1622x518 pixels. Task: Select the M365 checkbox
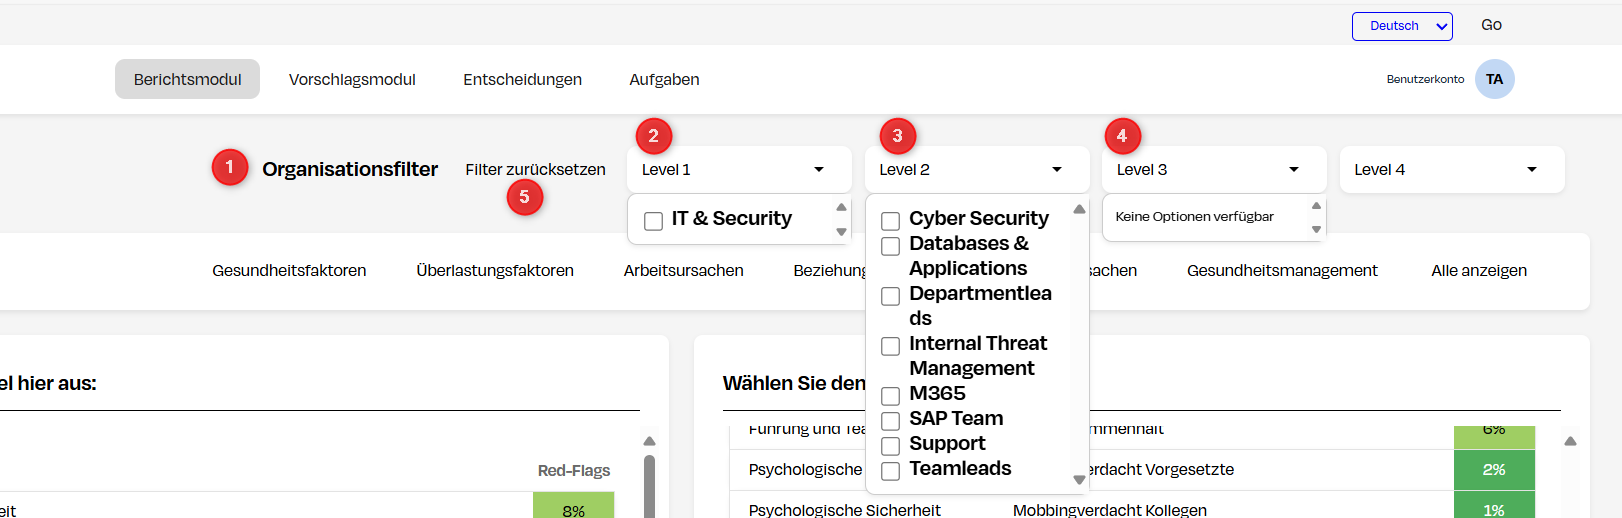[x=890, y=396]
